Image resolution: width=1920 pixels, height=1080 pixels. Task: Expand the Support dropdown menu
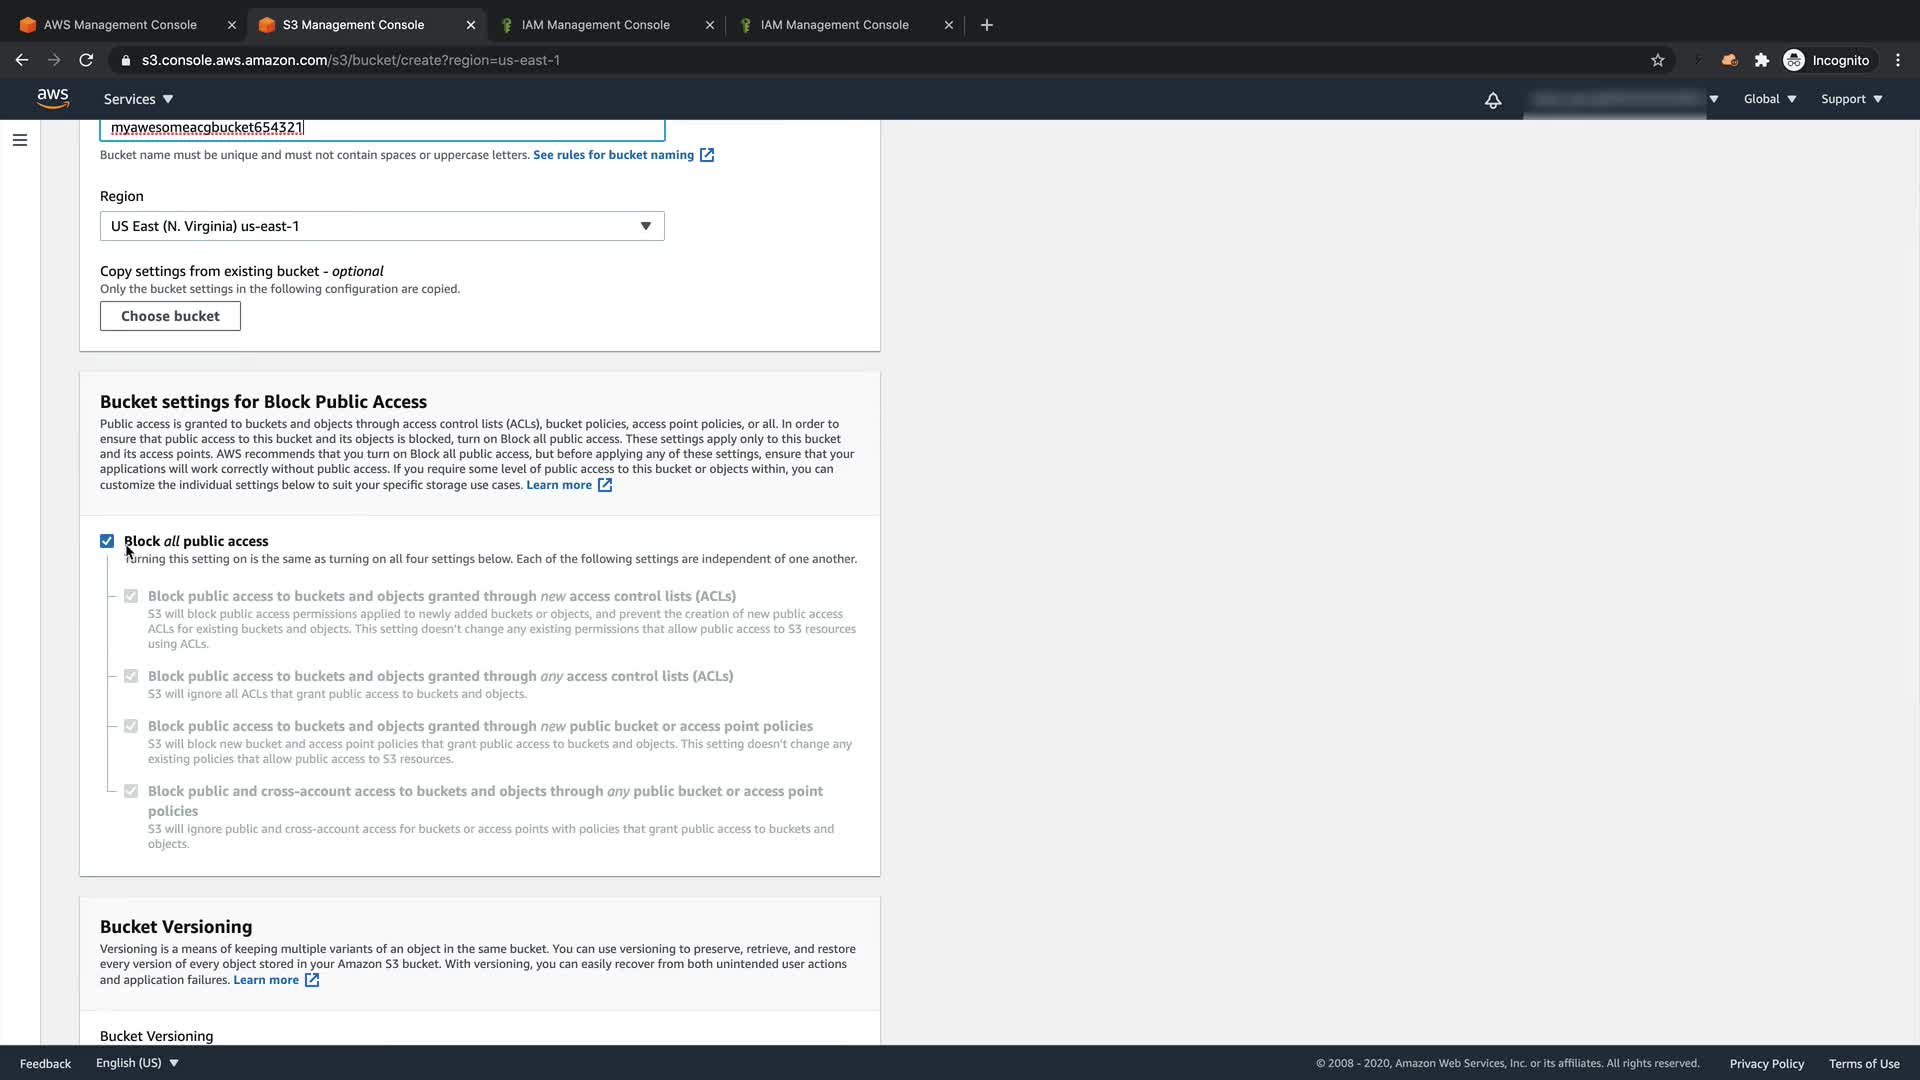click(x=1851, y=99)
